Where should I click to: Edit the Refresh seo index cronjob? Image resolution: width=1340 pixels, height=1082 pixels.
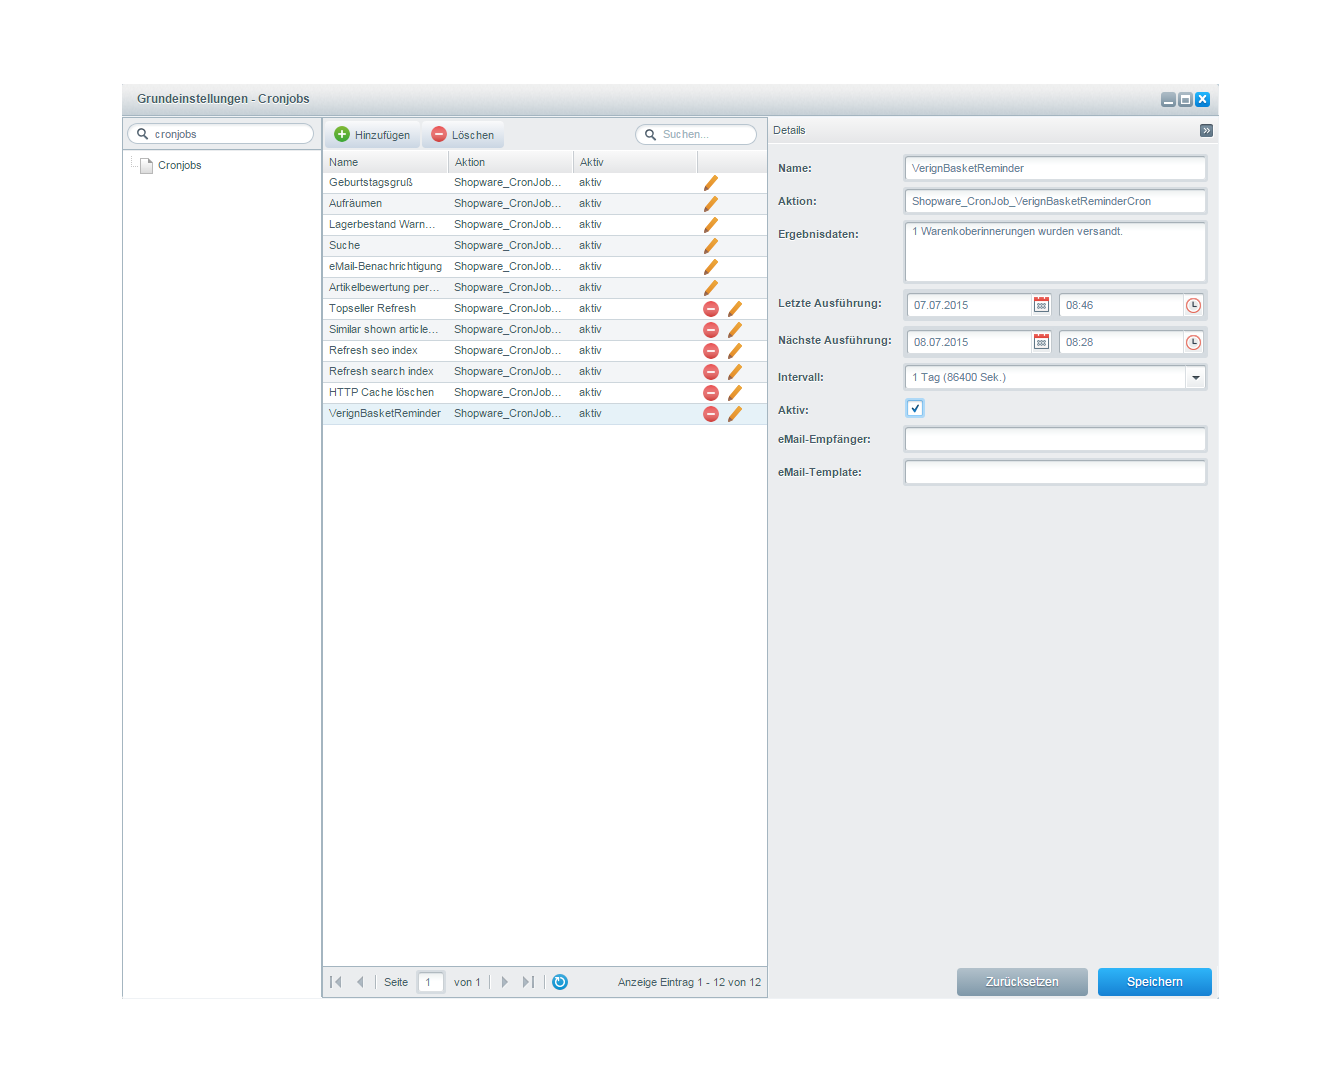[x=735, y=351]
